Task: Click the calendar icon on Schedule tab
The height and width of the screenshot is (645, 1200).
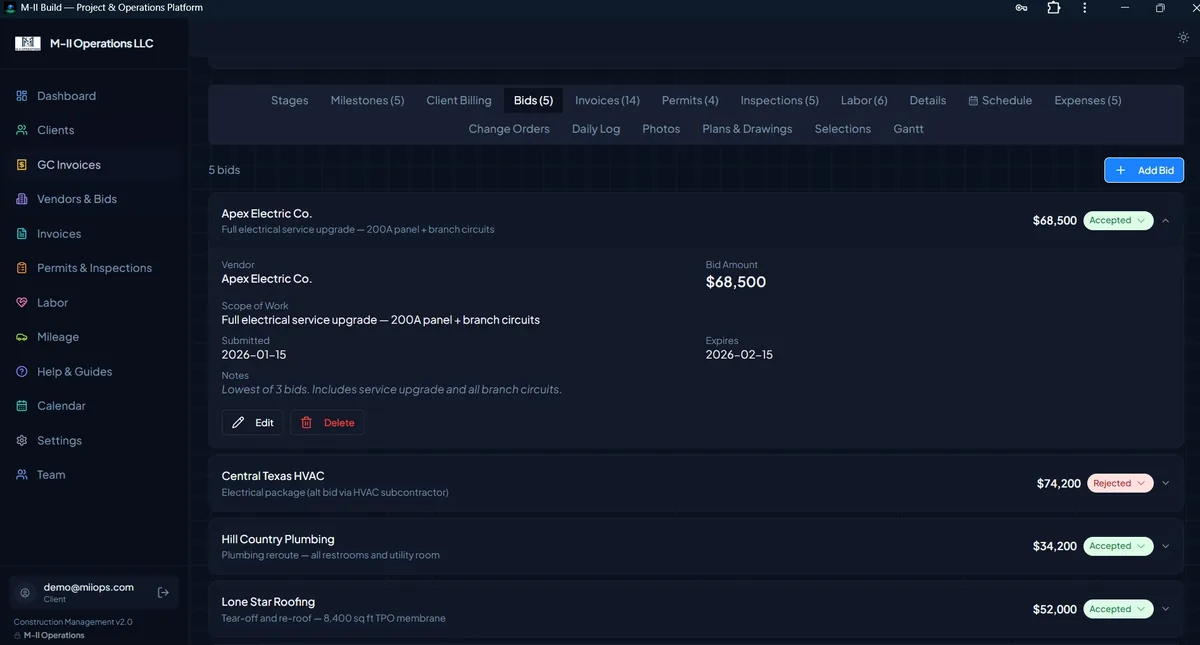Action: point(973,101)
